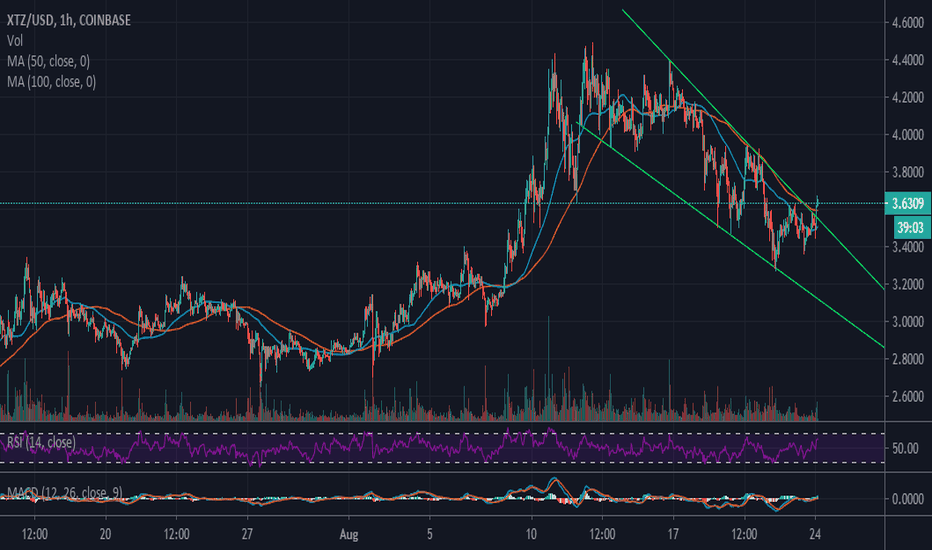Screen dimensions: 932x550
Task: Click the 3.8000 price axis label
Action: 908,172
